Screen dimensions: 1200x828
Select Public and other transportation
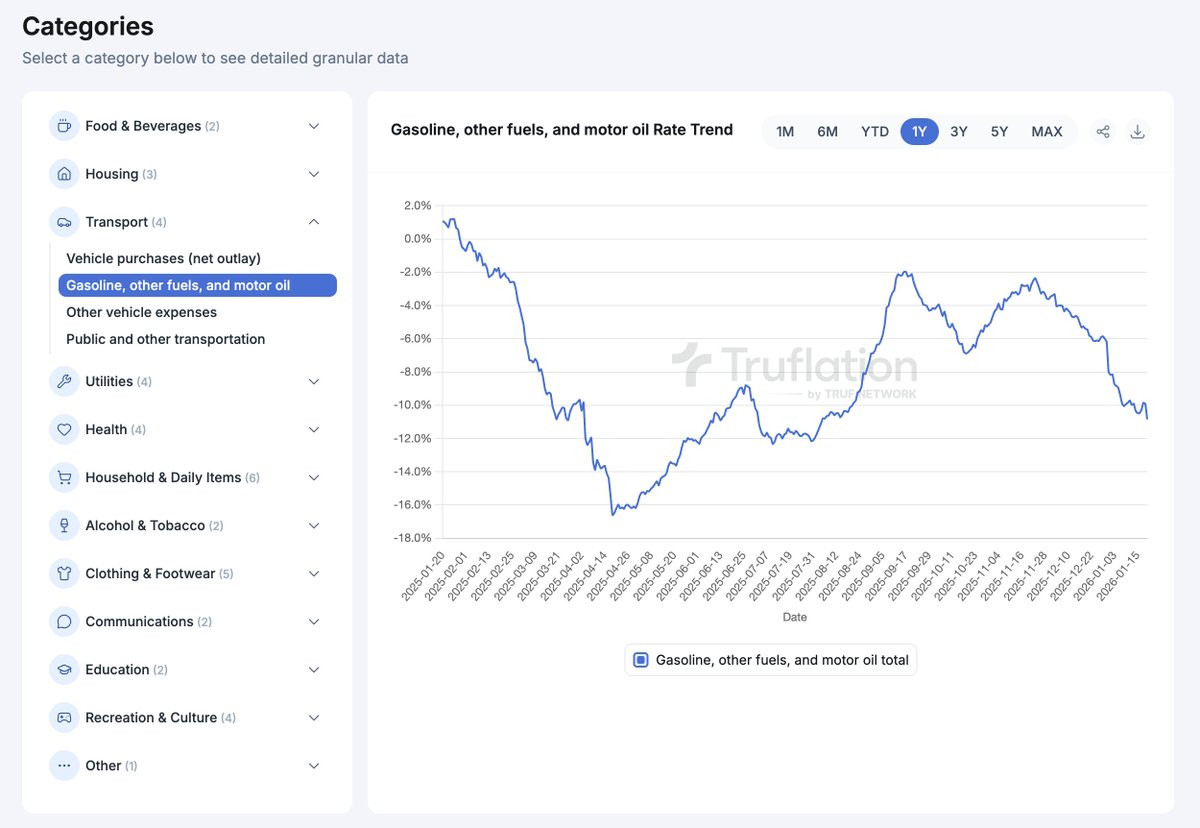coord(166,339)
